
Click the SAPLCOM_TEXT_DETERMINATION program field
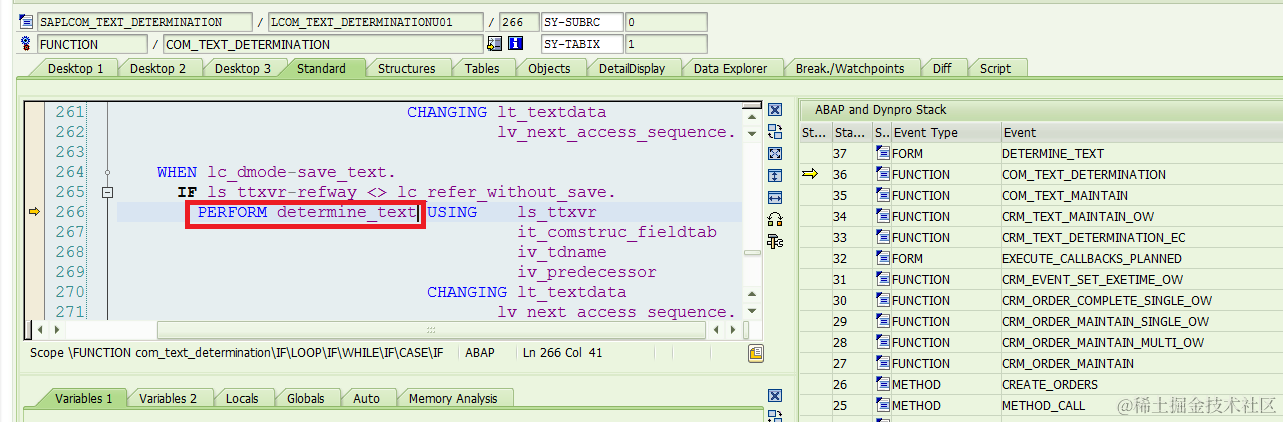(x=144, y=22)
